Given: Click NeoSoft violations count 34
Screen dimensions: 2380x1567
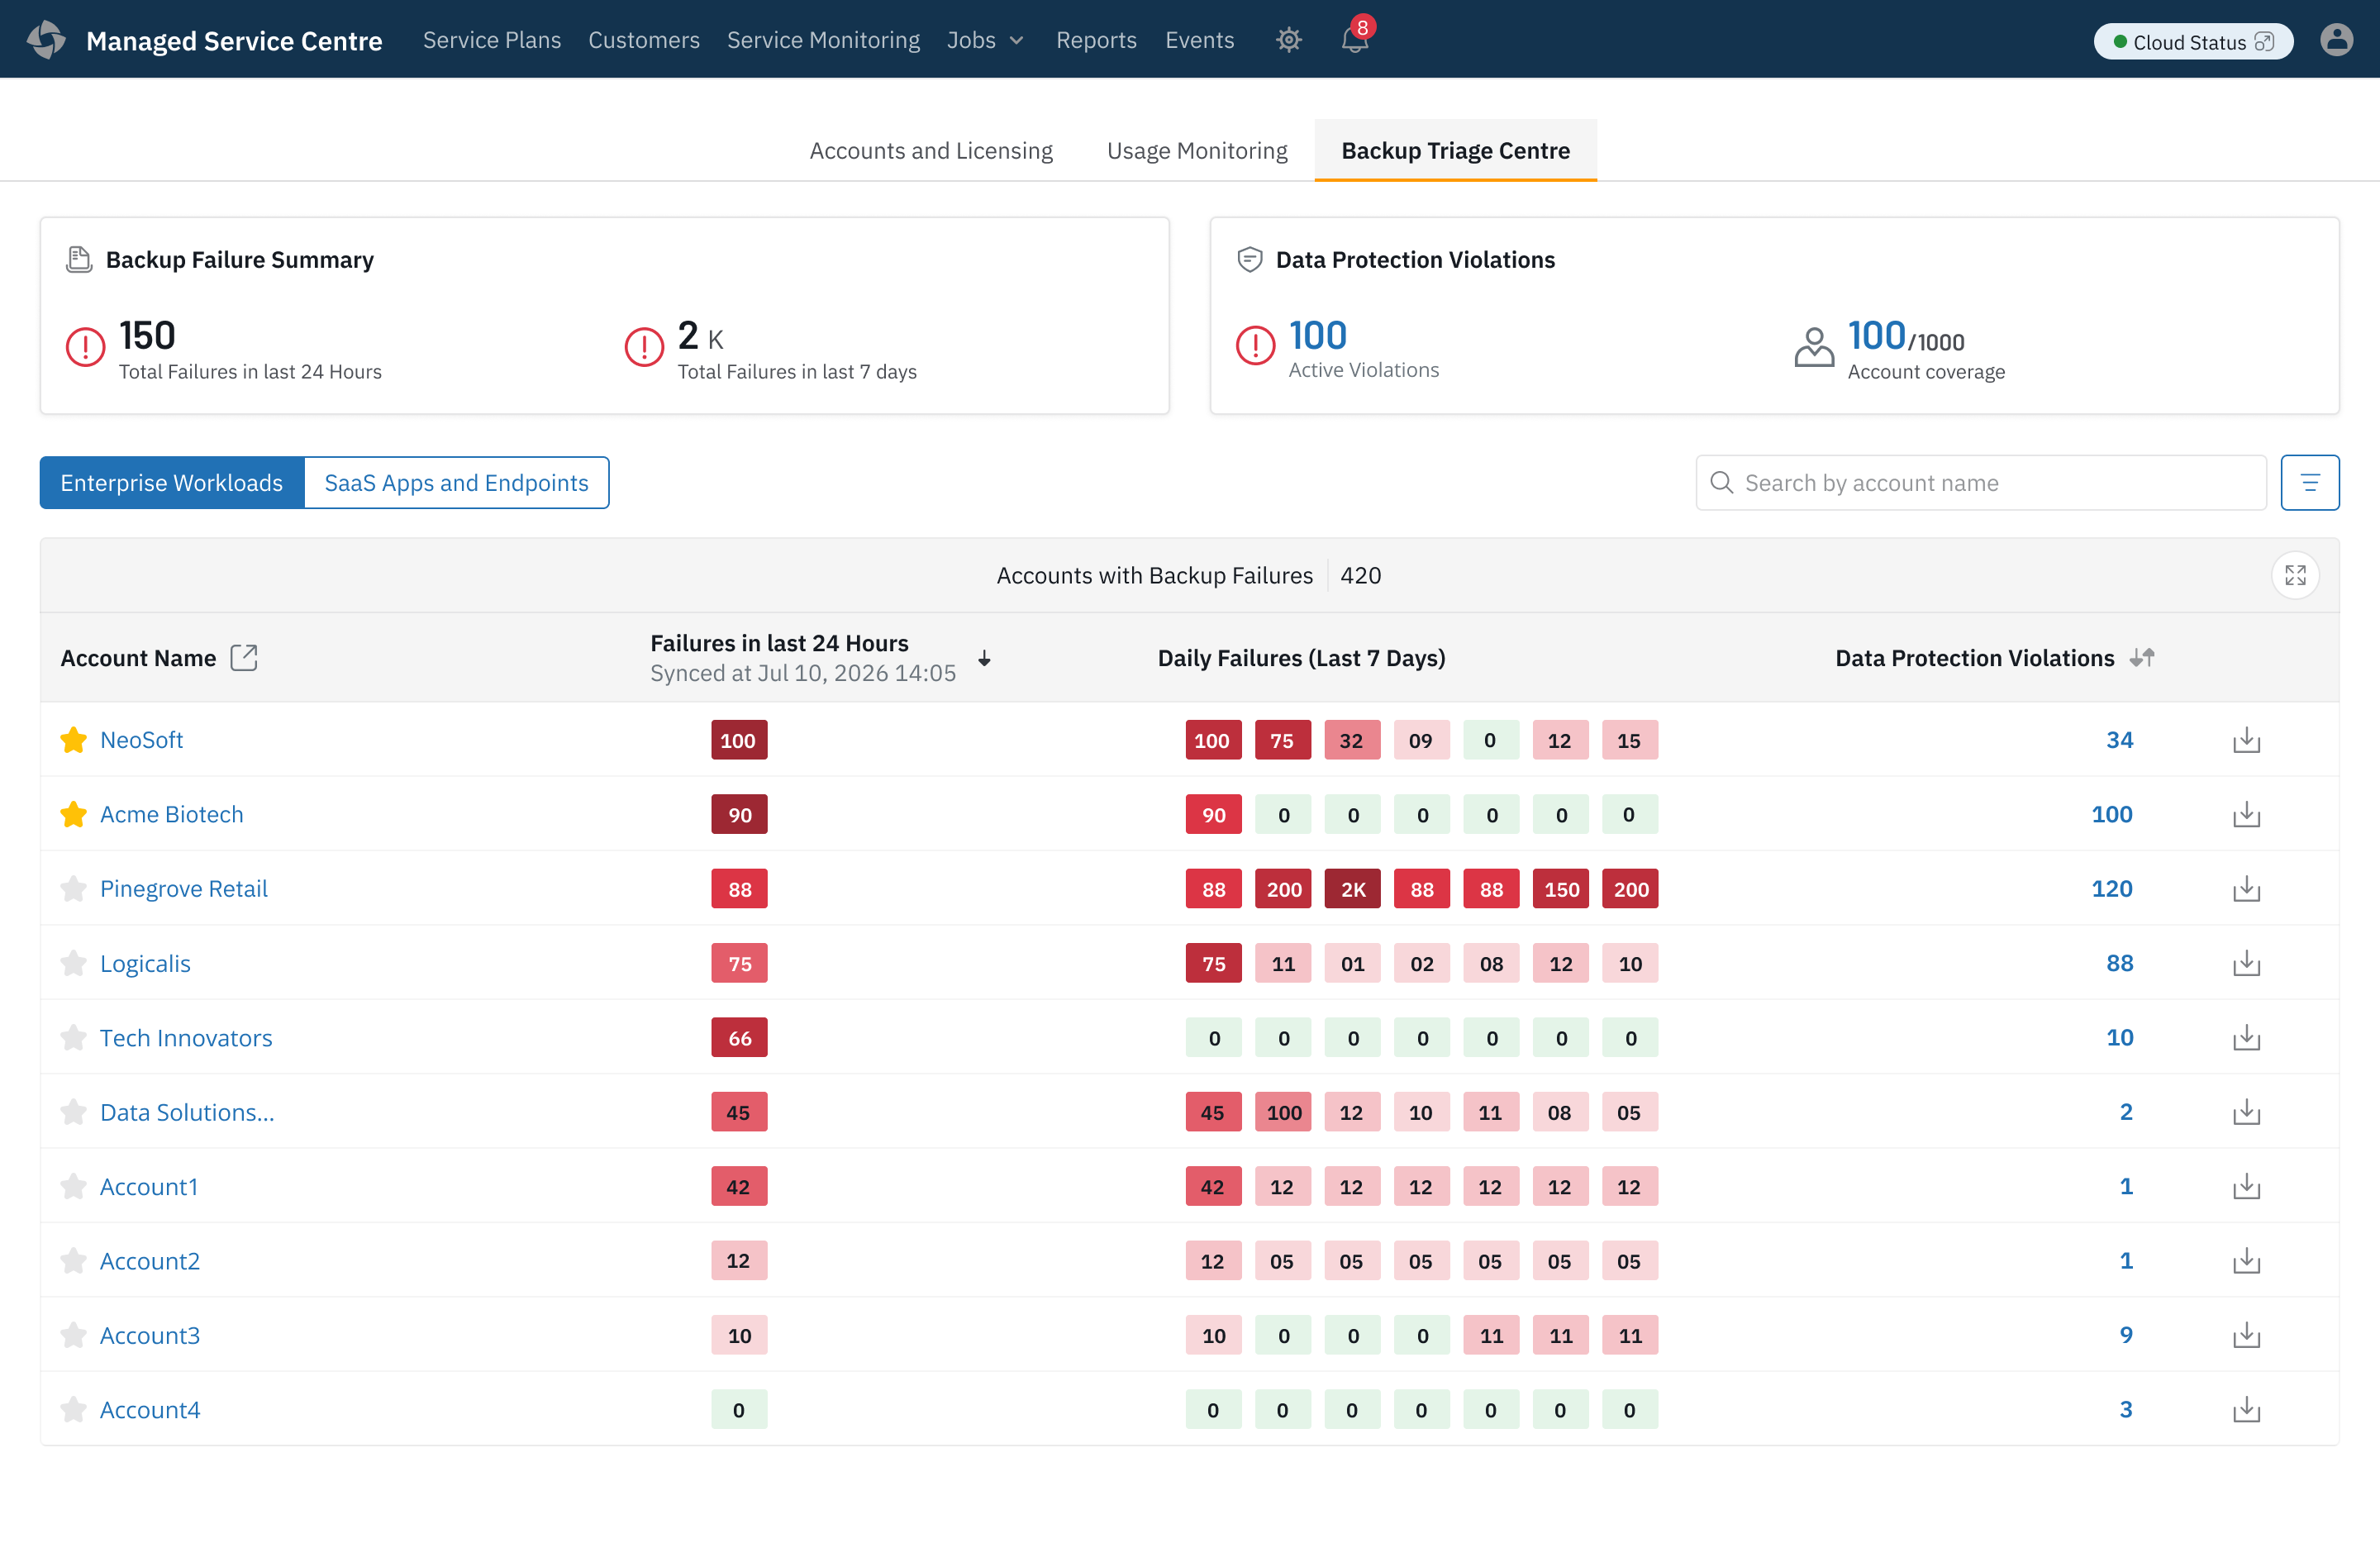Looking at the screenshot, I should point(2119,740).
